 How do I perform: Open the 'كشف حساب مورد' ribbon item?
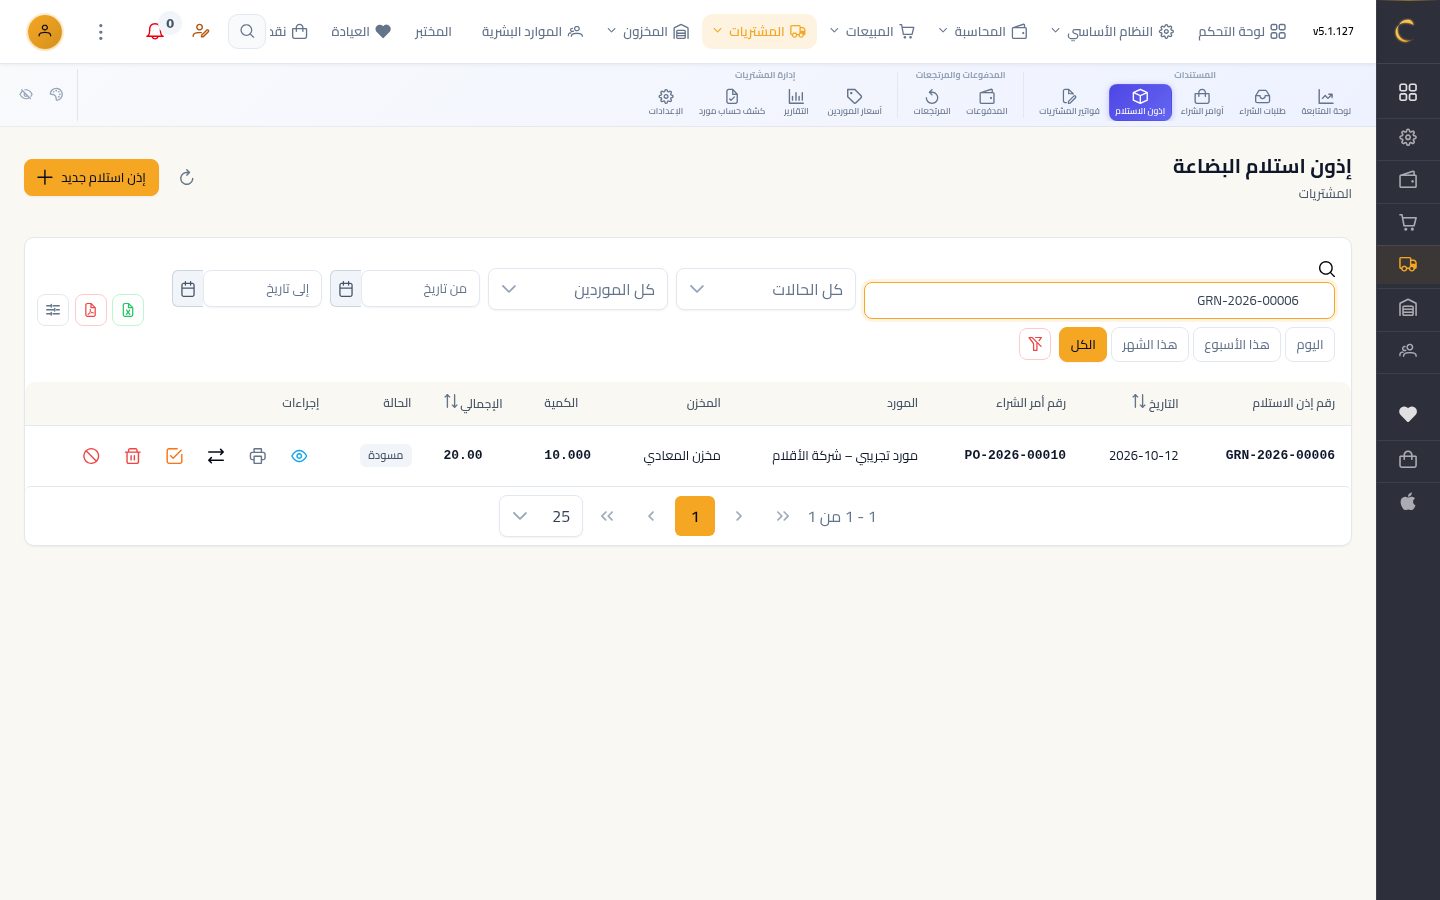tap(732, 102)
